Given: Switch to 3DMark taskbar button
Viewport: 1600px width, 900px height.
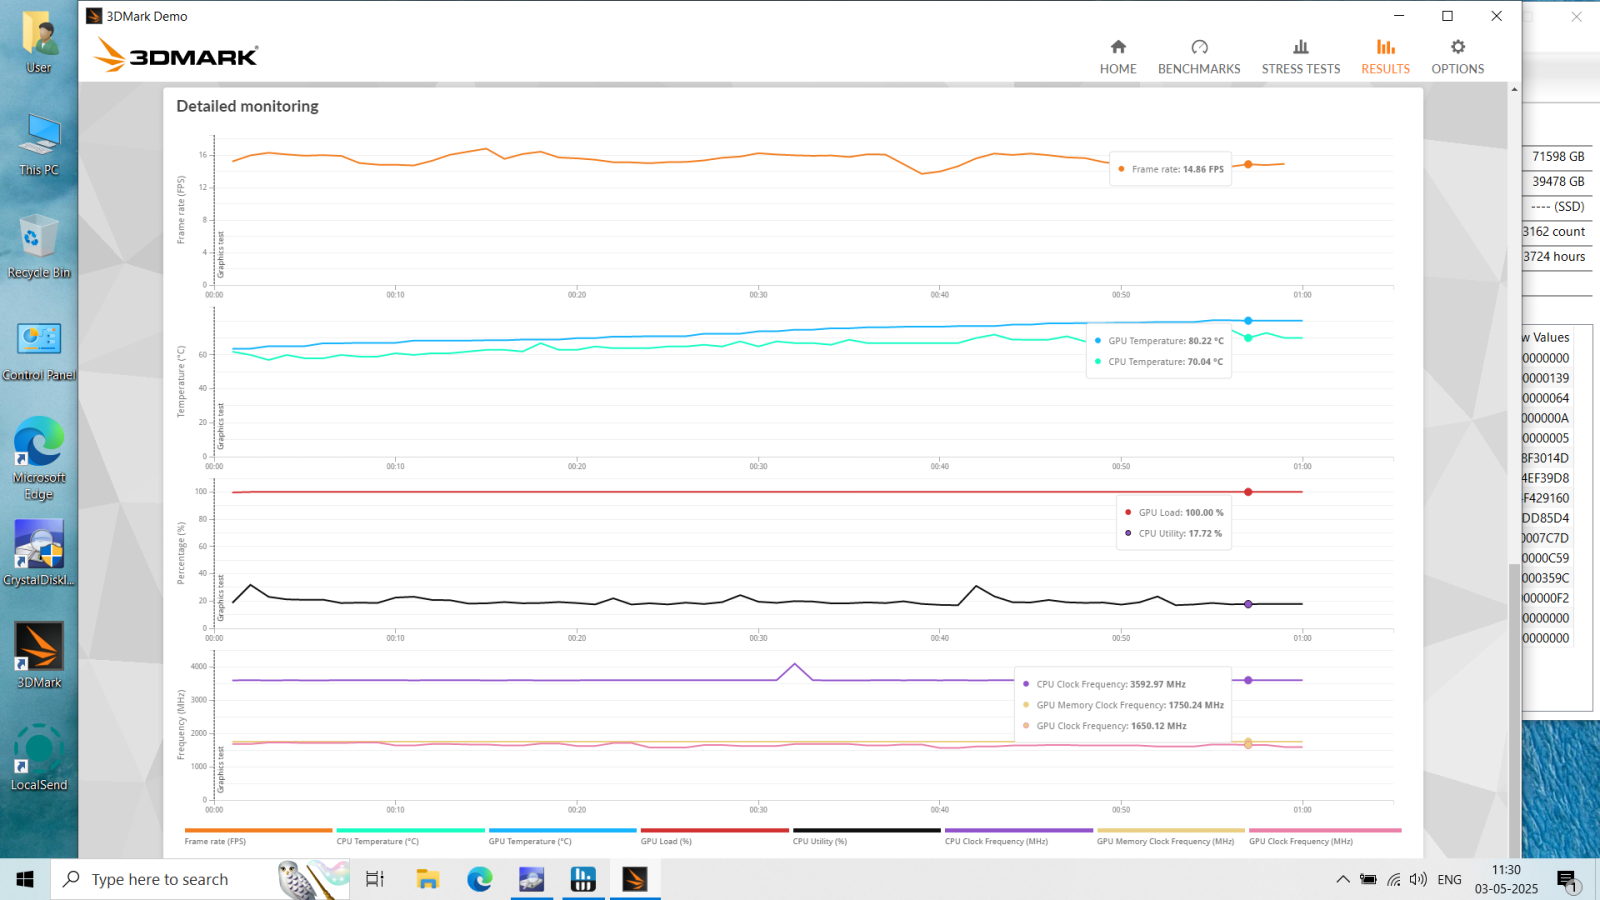Looking at the screenshot, I should (635, 879).
